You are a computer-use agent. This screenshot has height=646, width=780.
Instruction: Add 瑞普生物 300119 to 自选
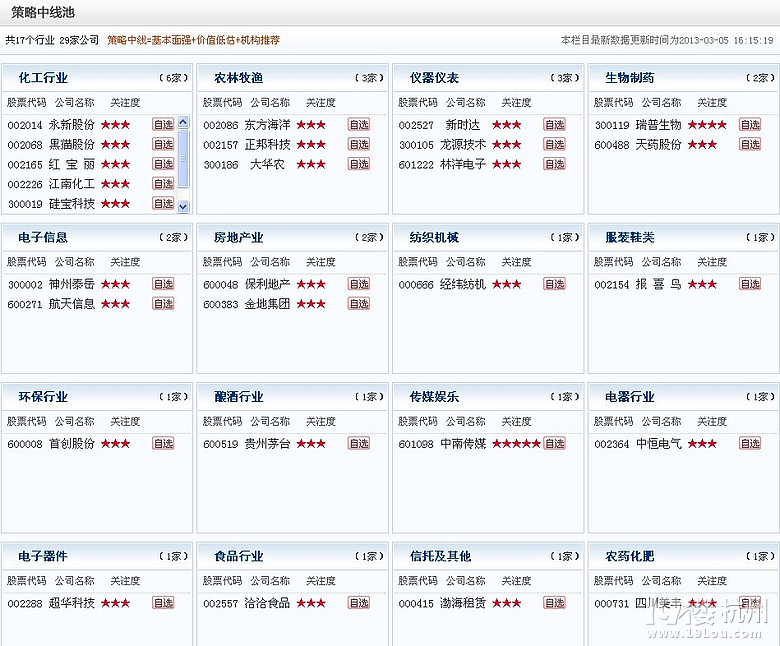750,124
